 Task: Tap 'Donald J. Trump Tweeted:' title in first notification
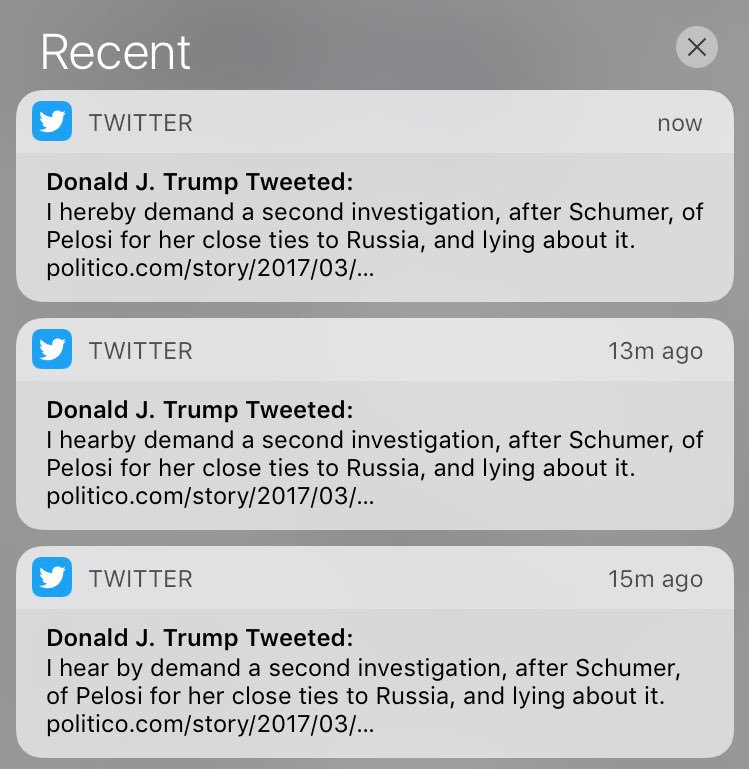pyautogui.click(x=200, y=182)
